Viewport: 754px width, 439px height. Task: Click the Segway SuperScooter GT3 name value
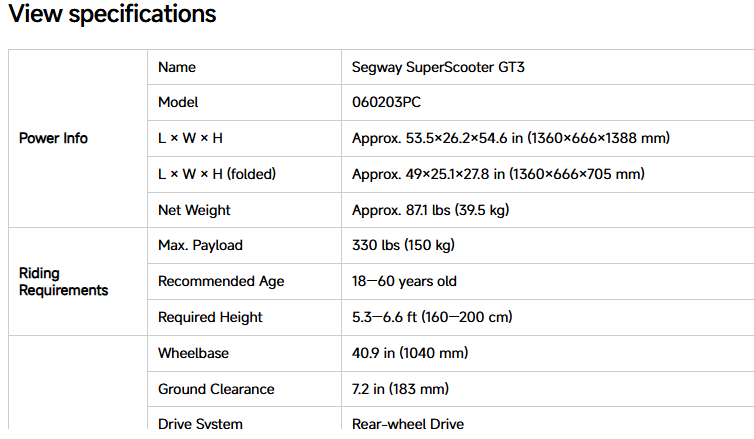pyautogui.click(x=438, y=67)
